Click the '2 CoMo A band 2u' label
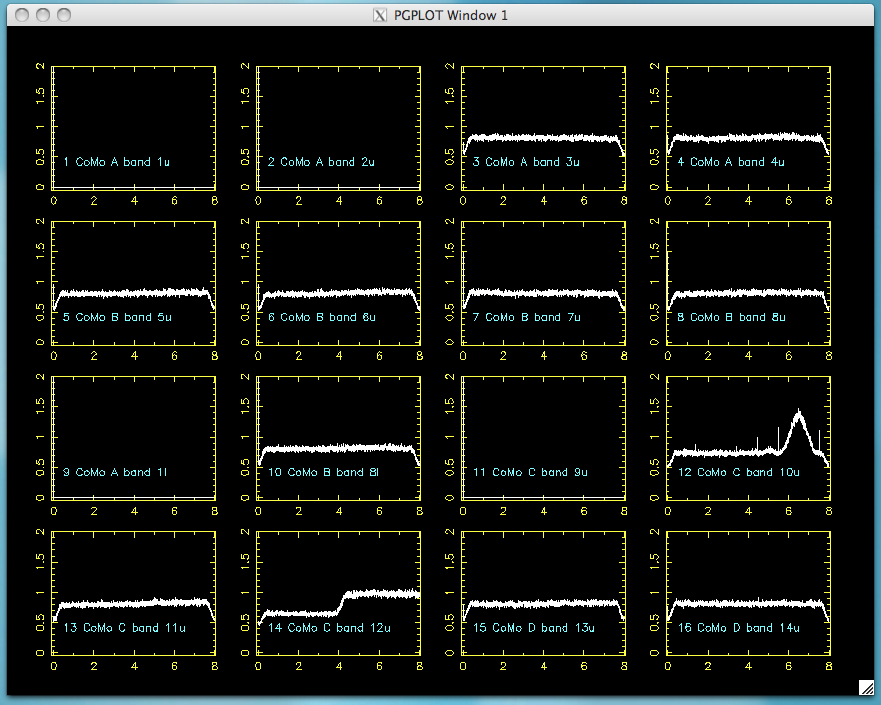The image size is (881, 705). point(321,162)
